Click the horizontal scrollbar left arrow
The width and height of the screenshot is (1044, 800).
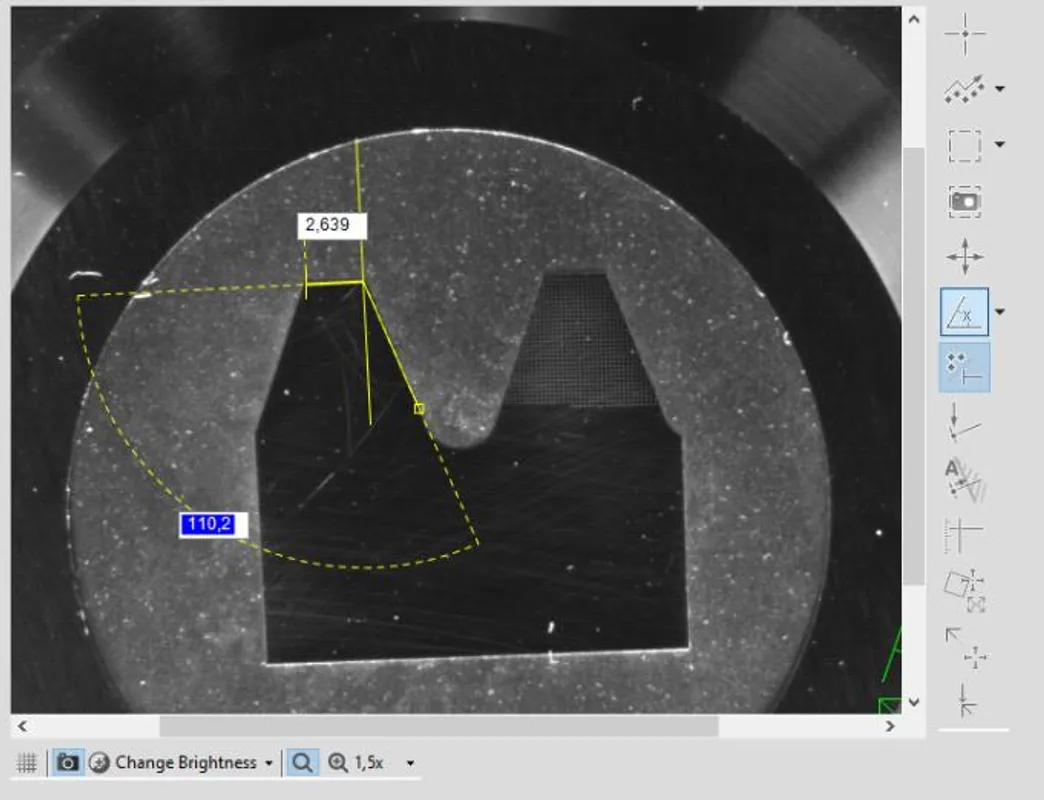click(23, 726)
